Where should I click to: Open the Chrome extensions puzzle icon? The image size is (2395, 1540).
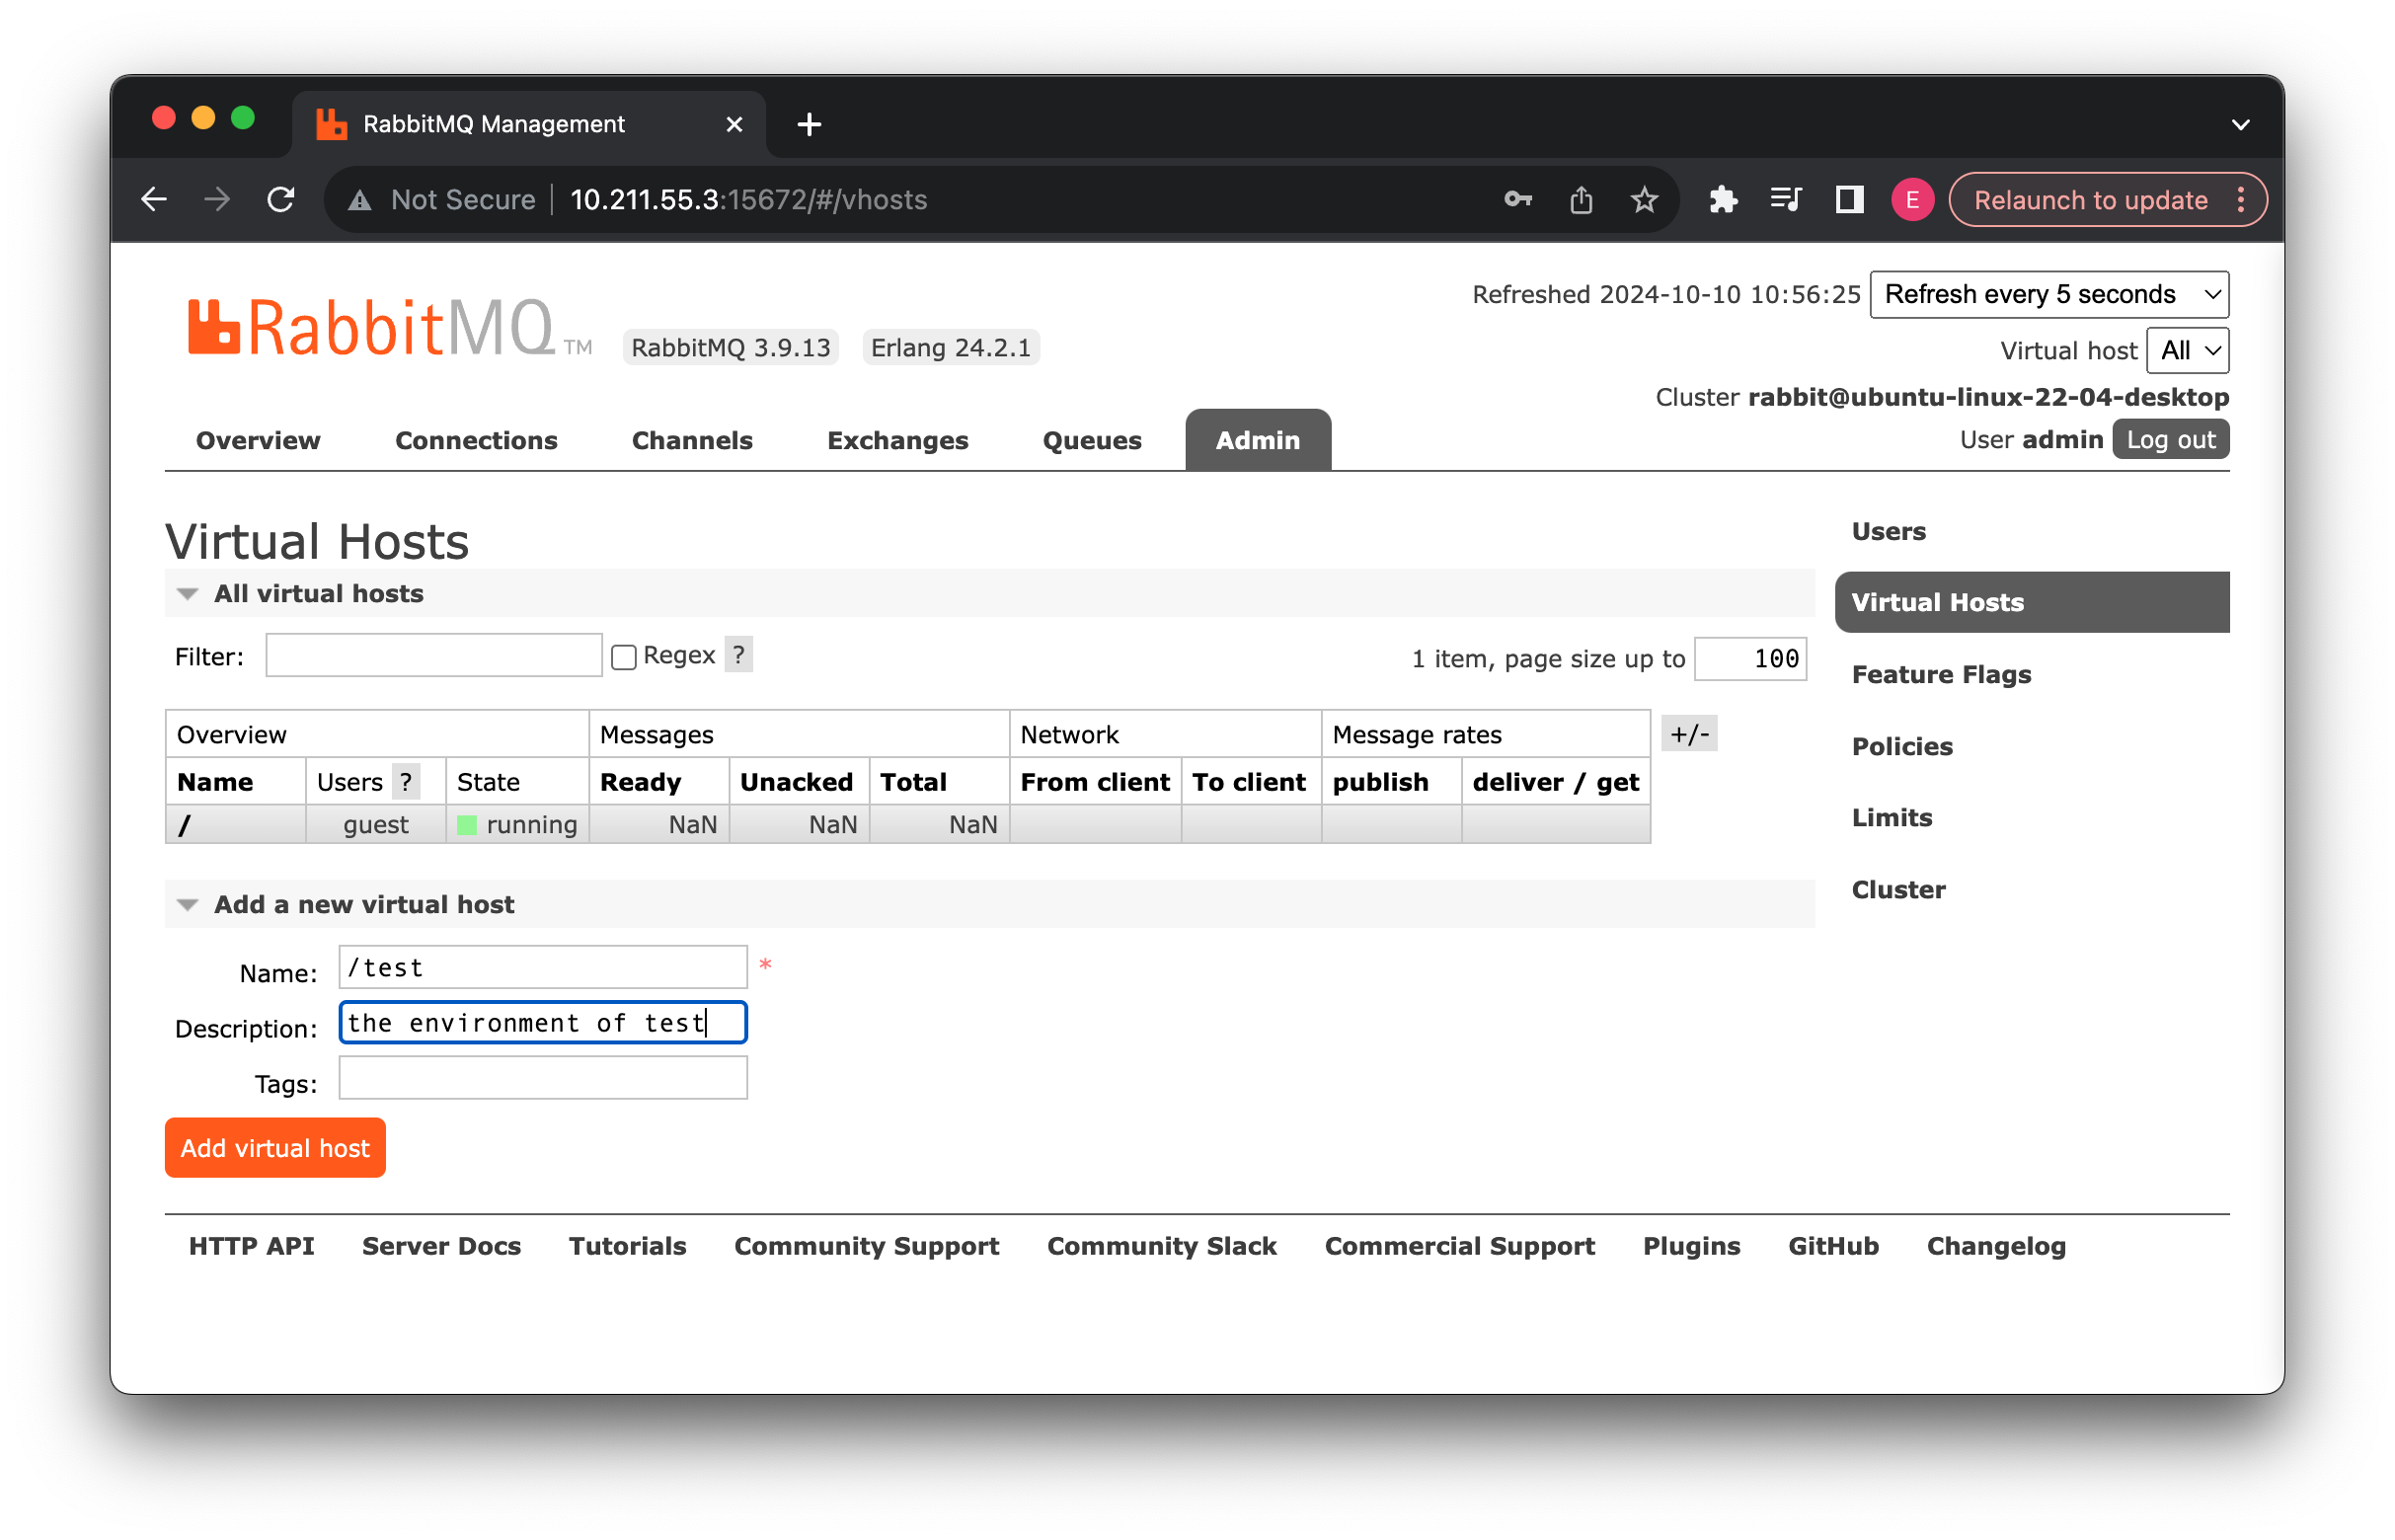point(1723,200)
